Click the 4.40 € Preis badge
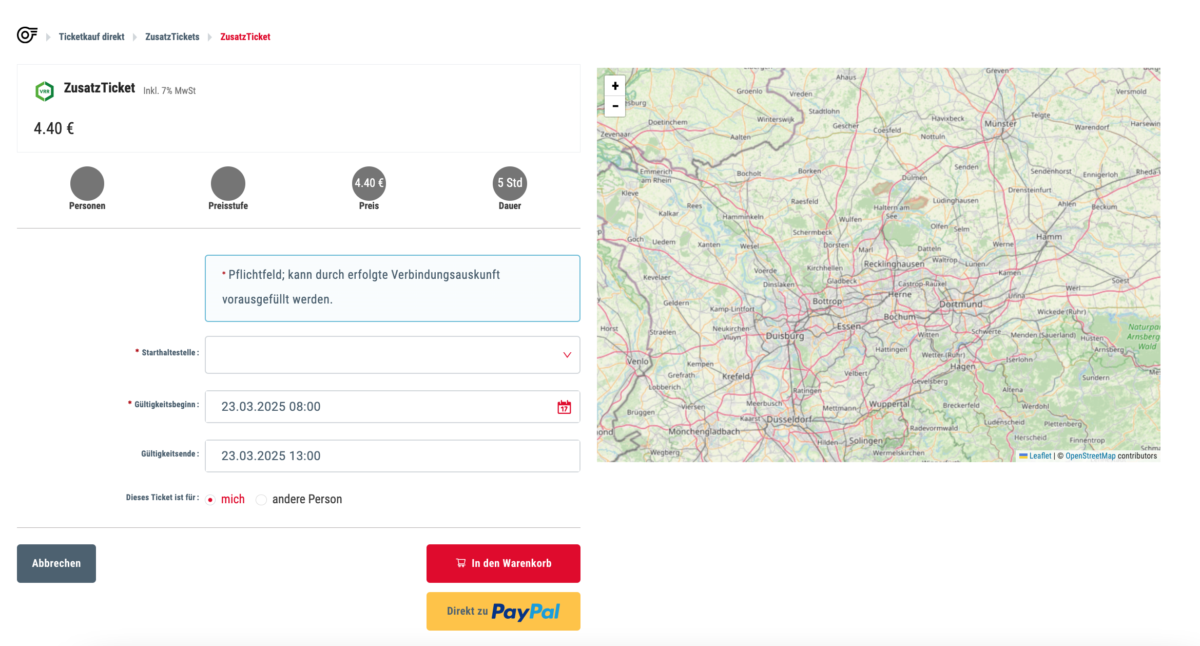Viewport: 1200px width, 646px height. click(369, 183)
